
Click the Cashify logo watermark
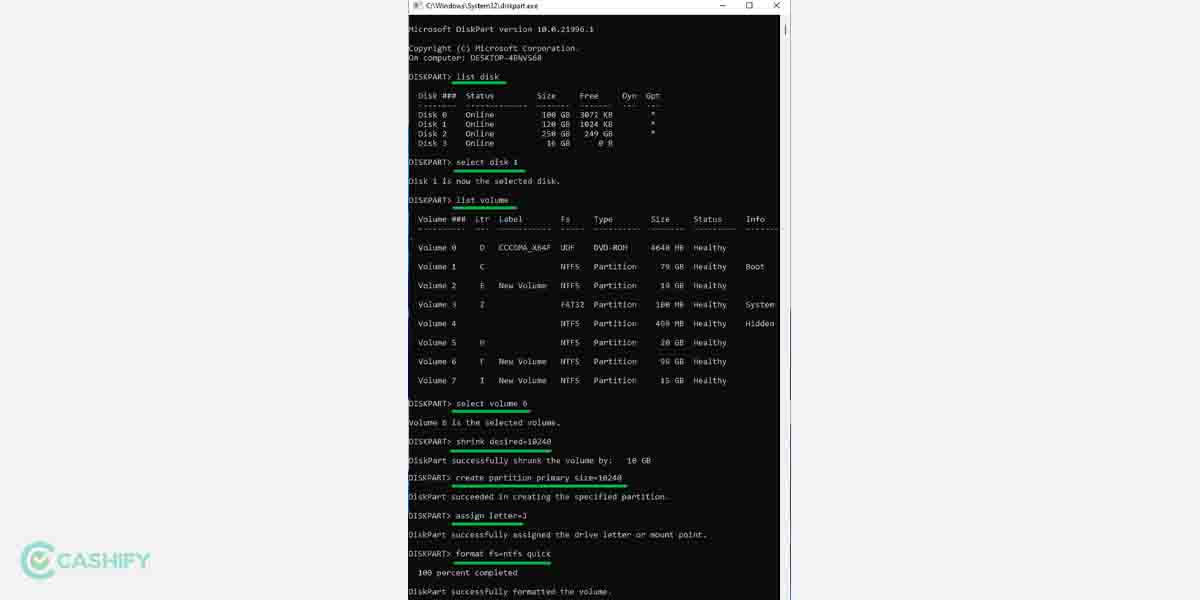click(x=84, y=560)
